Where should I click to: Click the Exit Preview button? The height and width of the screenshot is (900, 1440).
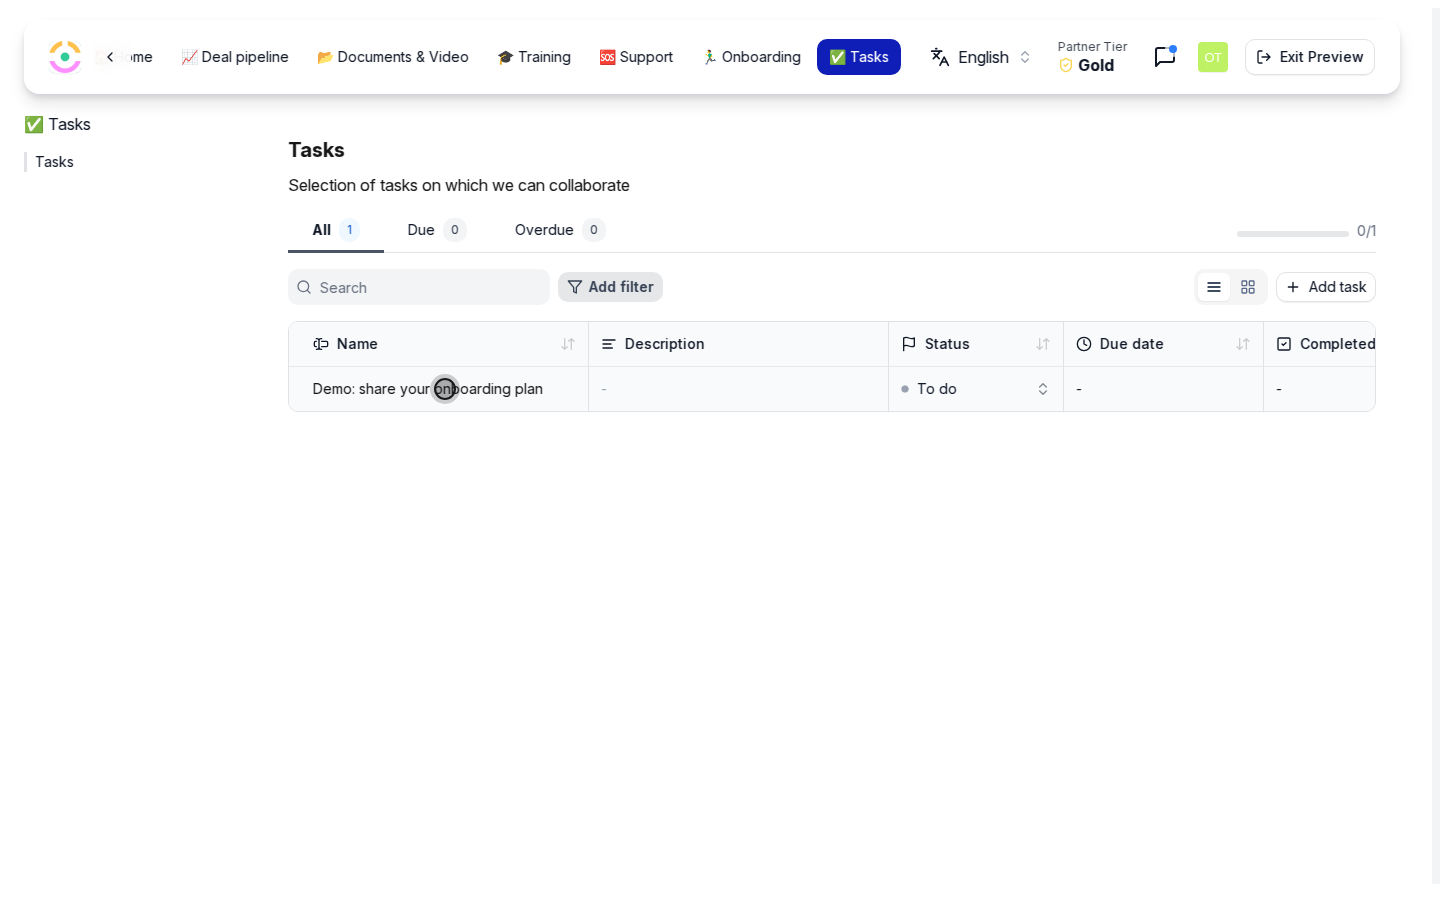click(x=1309, y=57)
